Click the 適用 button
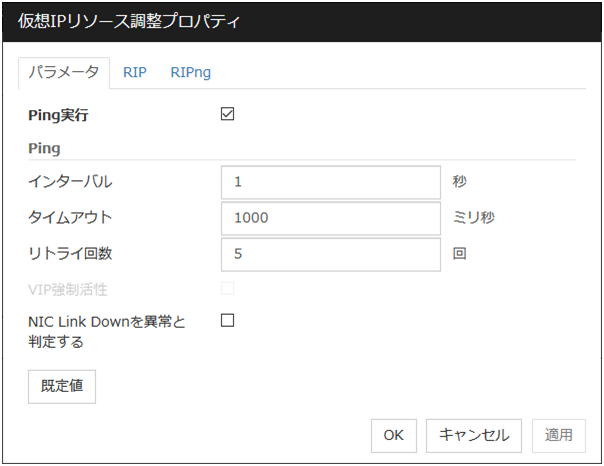 click(558, 435)
